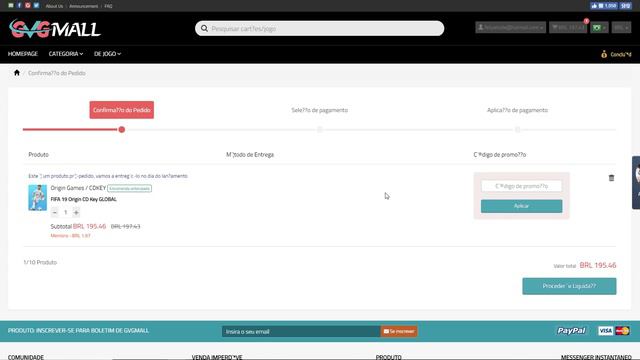Open the BRL currency dropdown
Viewport: 640px width, 360px height.
pyautogui.click(x=621, y=27)
